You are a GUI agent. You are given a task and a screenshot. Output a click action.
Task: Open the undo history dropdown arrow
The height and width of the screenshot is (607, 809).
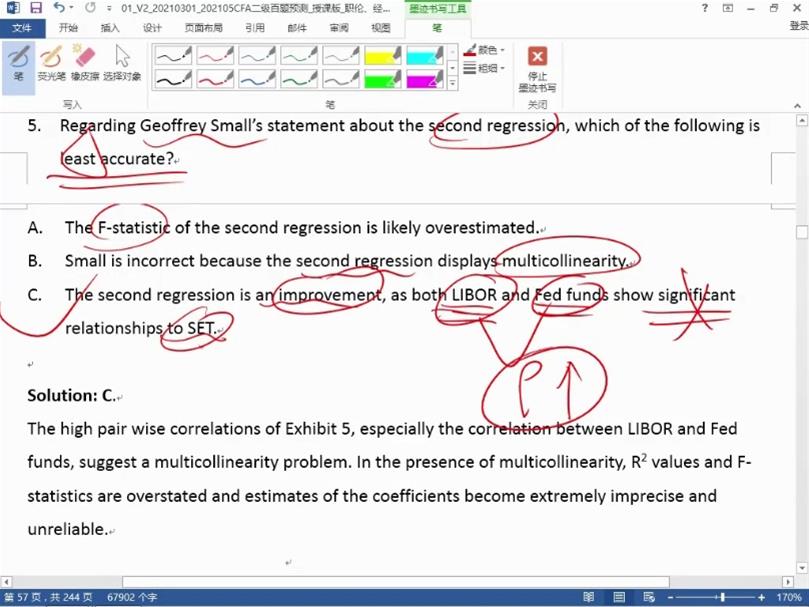[x=71, y=8]
